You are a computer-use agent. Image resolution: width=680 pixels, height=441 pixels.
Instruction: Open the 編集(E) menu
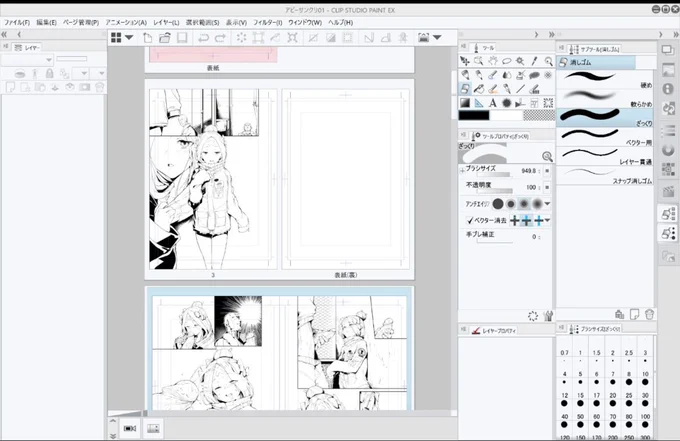pos(46,22)
